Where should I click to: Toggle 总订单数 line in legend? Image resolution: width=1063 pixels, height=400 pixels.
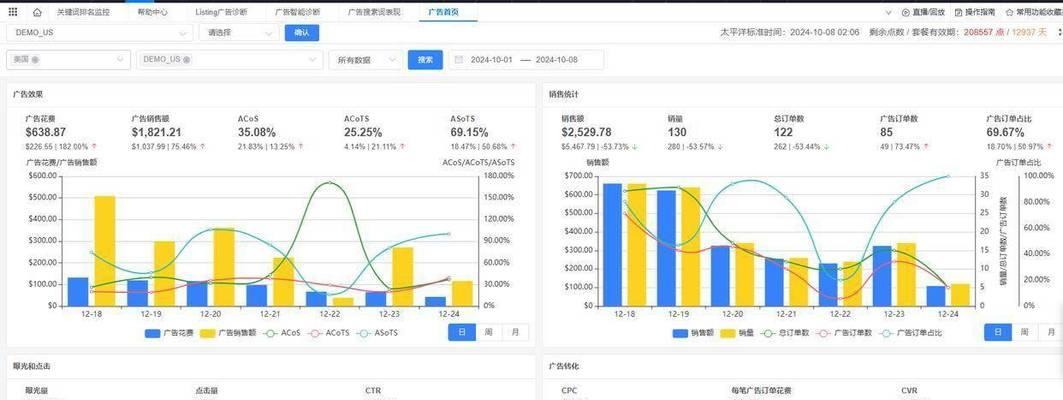(x=786, y=333)
